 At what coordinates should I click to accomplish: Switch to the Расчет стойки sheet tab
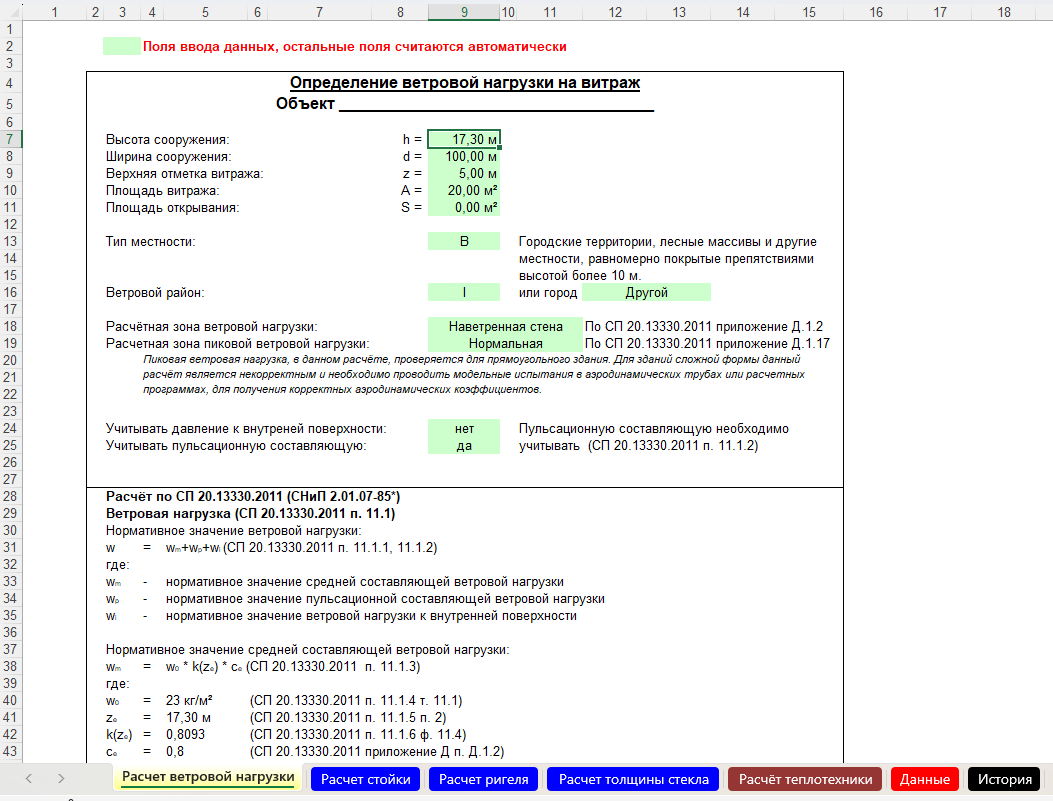click(365, 779)
